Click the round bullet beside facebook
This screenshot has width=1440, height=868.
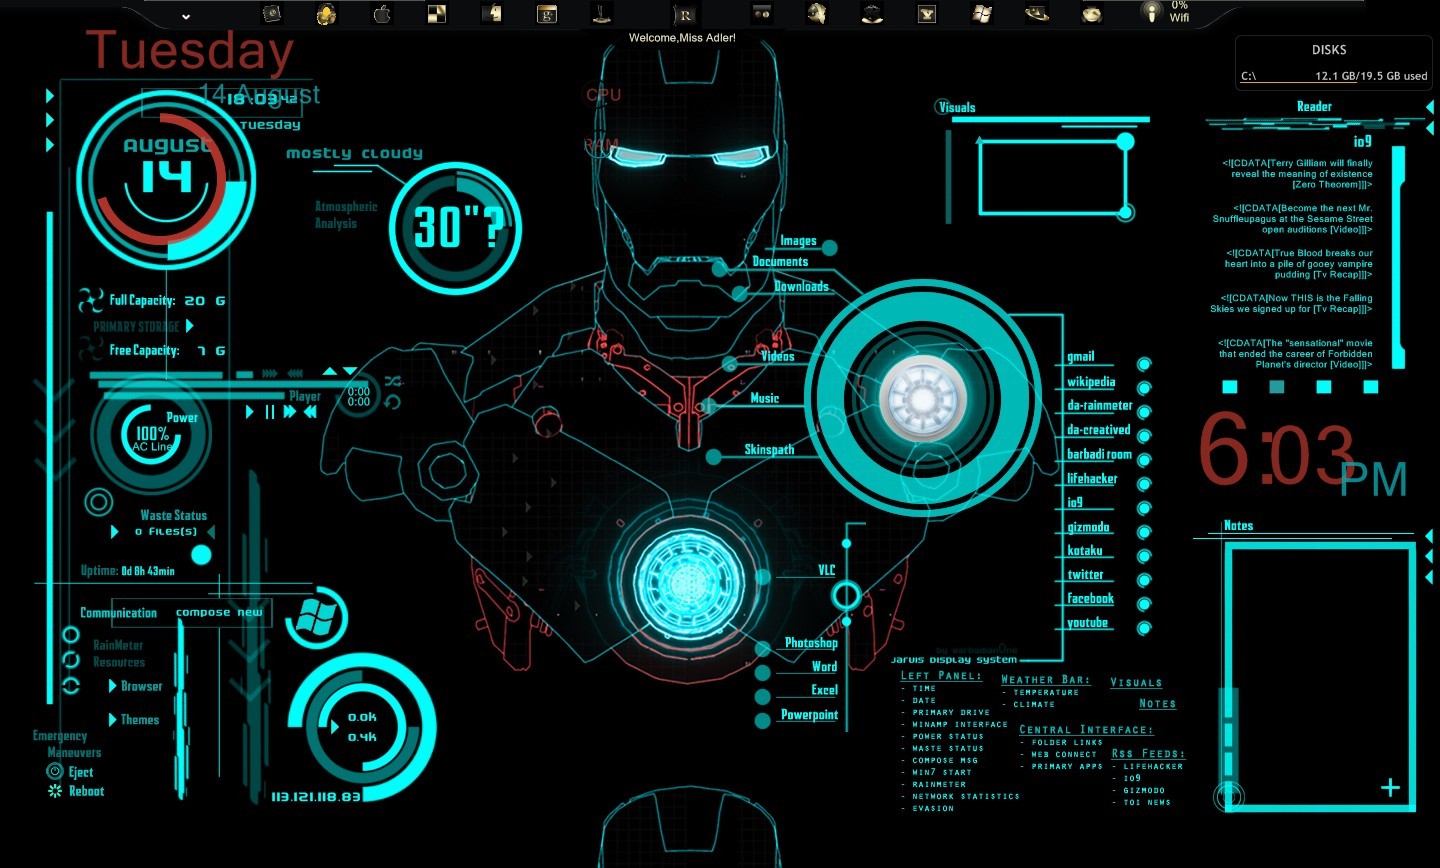pos(1144,604)
